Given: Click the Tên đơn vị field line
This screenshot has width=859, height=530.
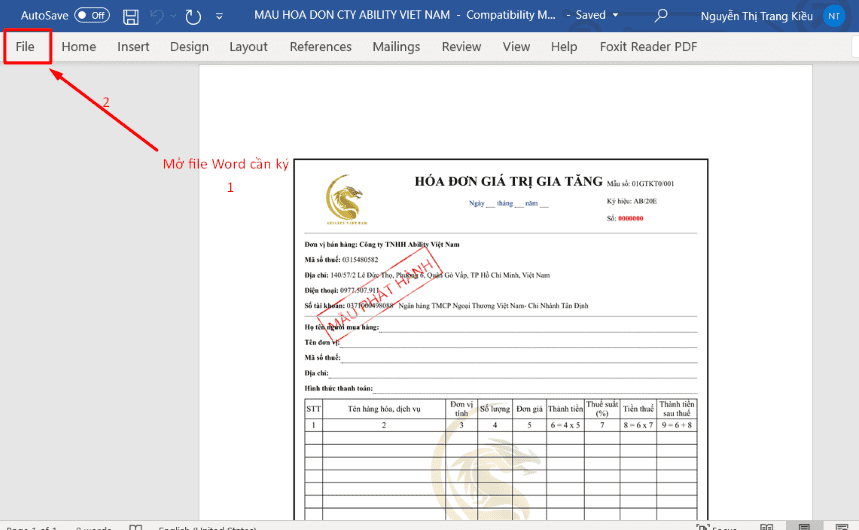Looking at the screenshot, I should 501,343.
